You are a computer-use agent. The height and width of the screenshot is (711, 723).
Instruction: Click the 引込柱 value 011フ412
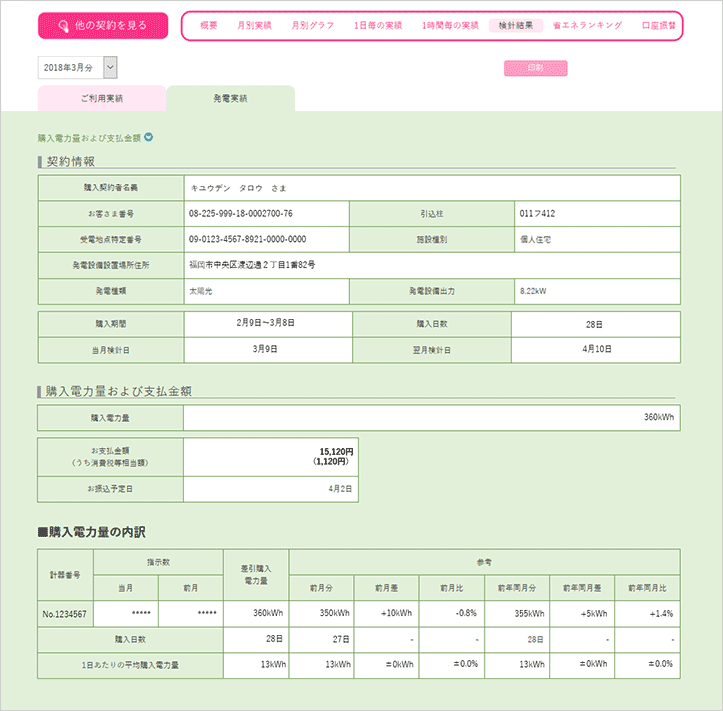click(x=537, y=213)
